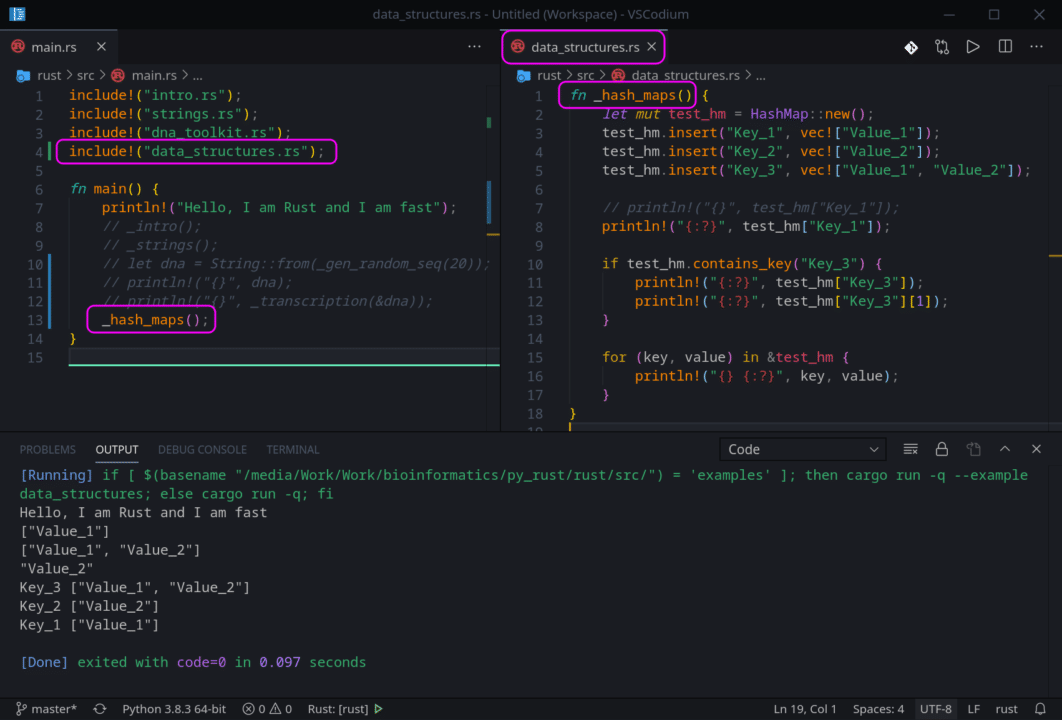The height and width of the screenshot is (720, 1062).
Task: Select the OUTPUT panel tab
Action: click(x=116, y=450)
